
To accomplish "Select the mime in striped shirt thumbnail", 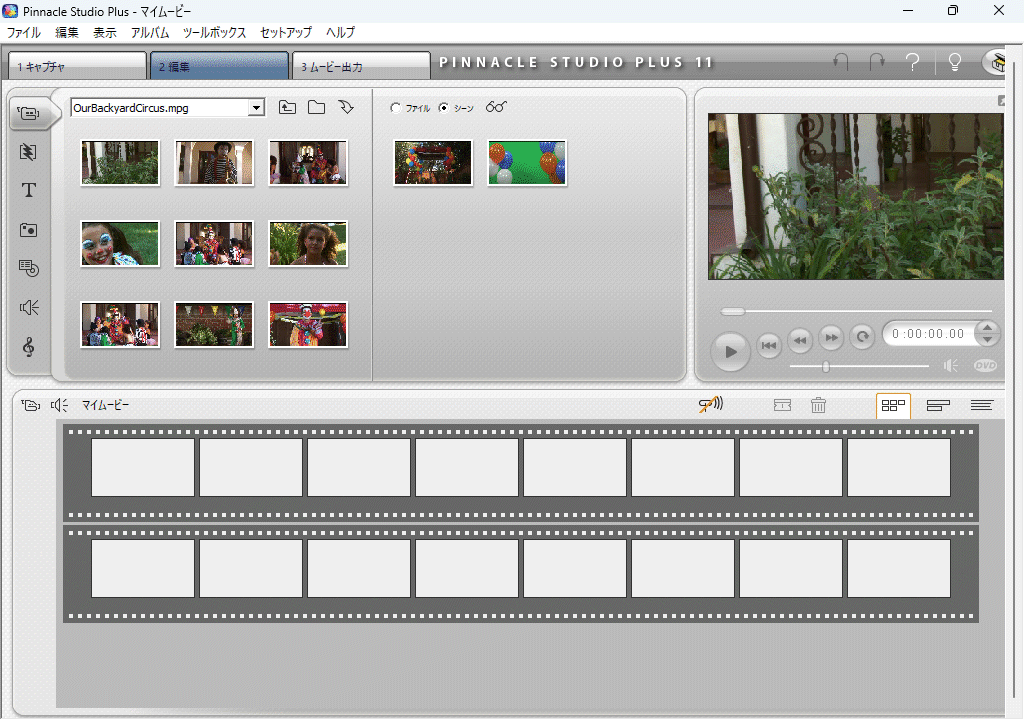I will pos(214,163).
